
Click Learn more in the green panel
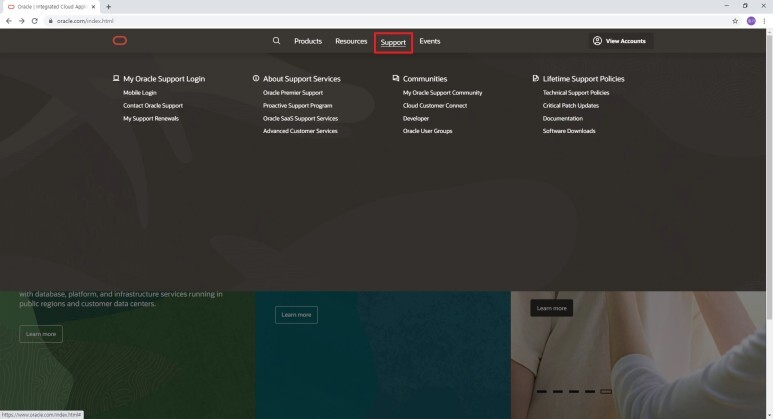click(41, 334)
